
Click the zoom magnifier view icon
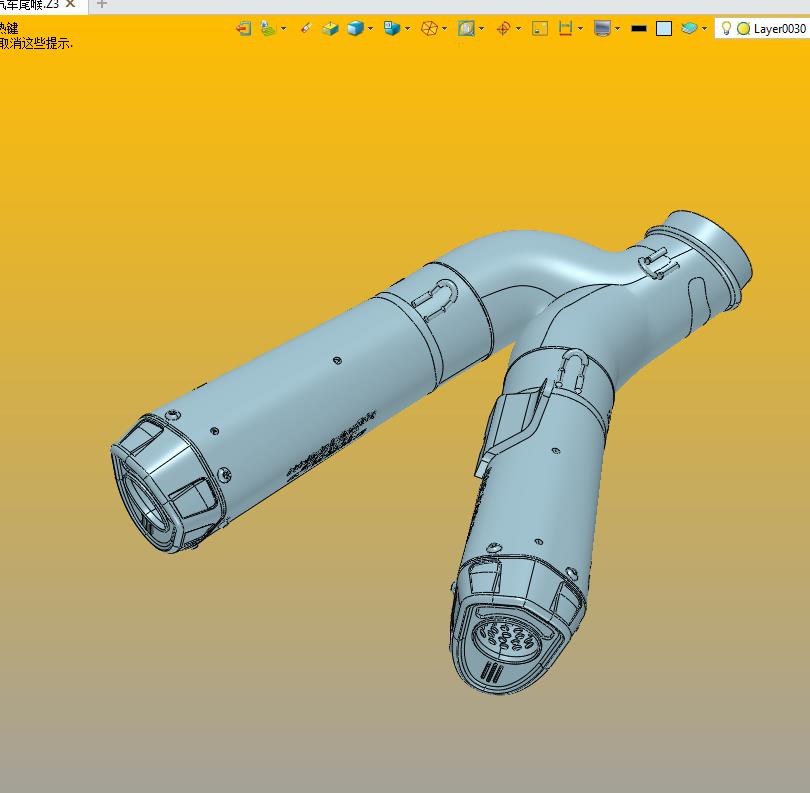(466, 28)
